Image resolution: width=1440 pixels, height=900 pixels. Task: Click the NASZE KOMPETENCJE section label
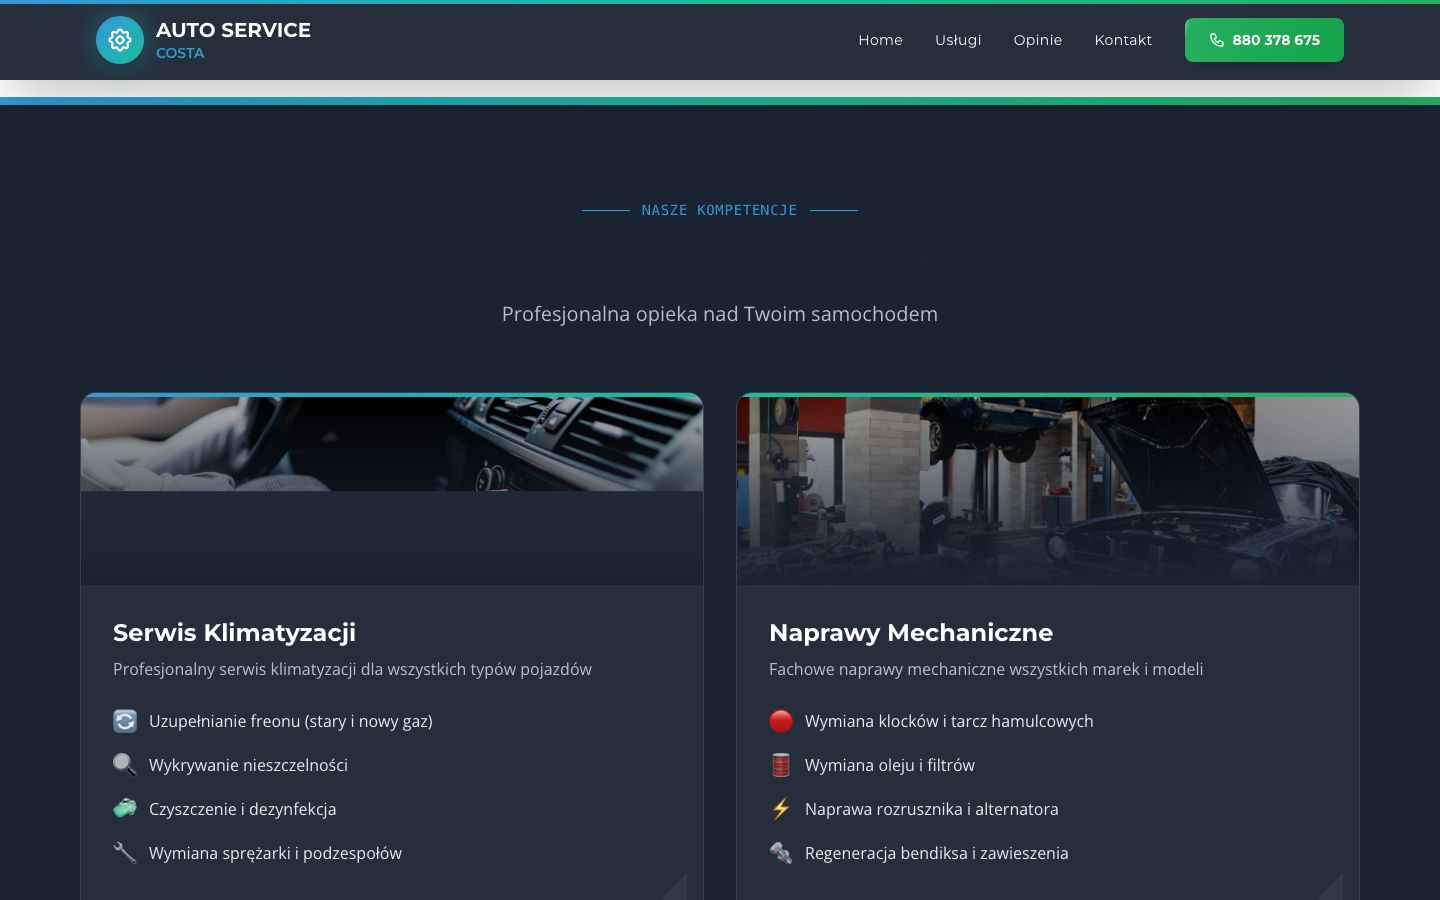coord(720,210)
